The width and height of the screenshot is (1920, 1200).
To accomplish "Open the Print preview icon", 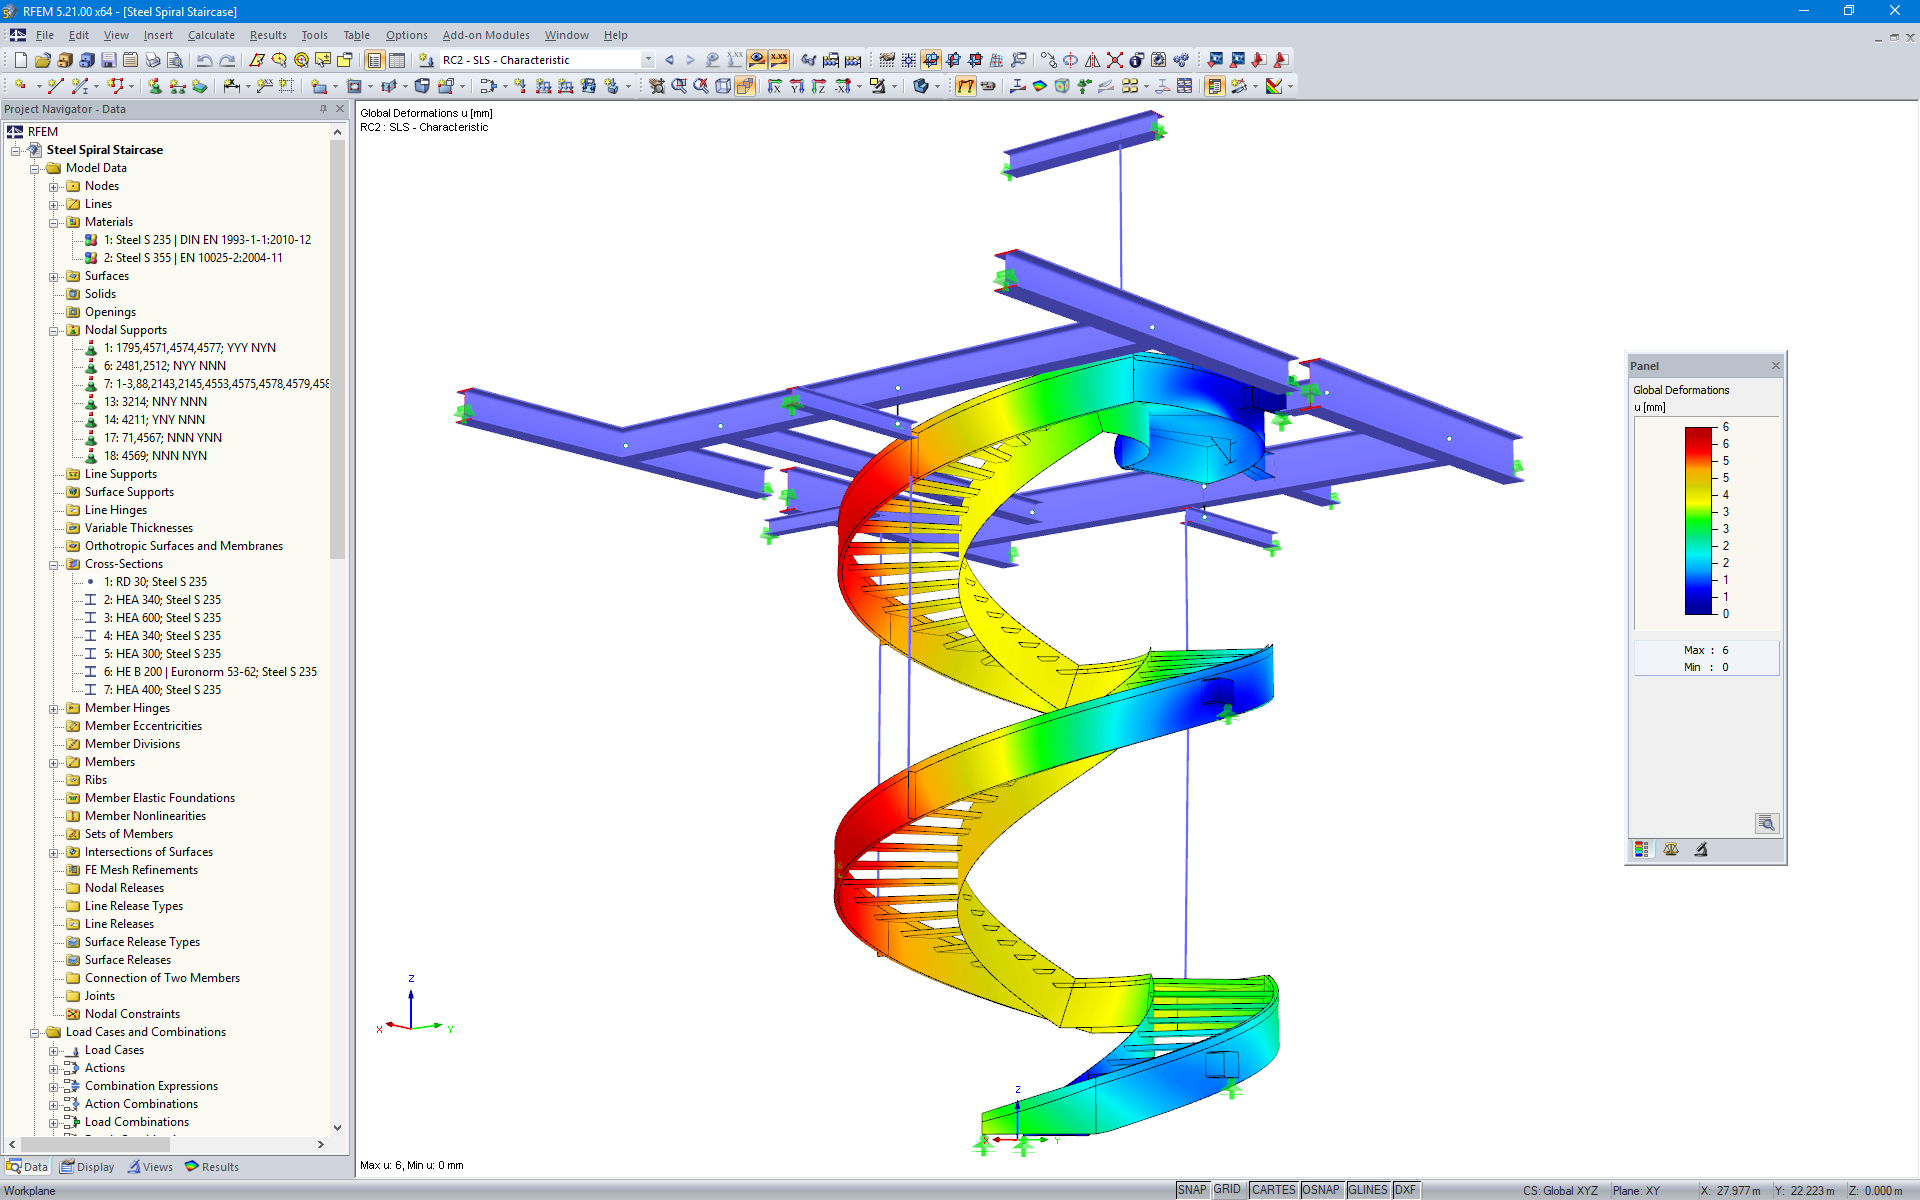I will (x=175, y=60).
